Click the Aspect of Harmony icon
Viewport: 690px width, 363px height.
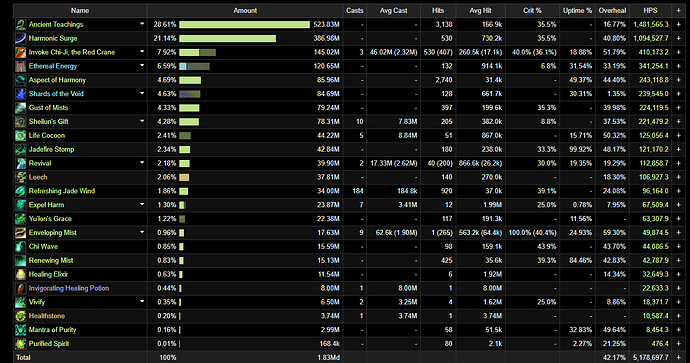tap(21, 80)
